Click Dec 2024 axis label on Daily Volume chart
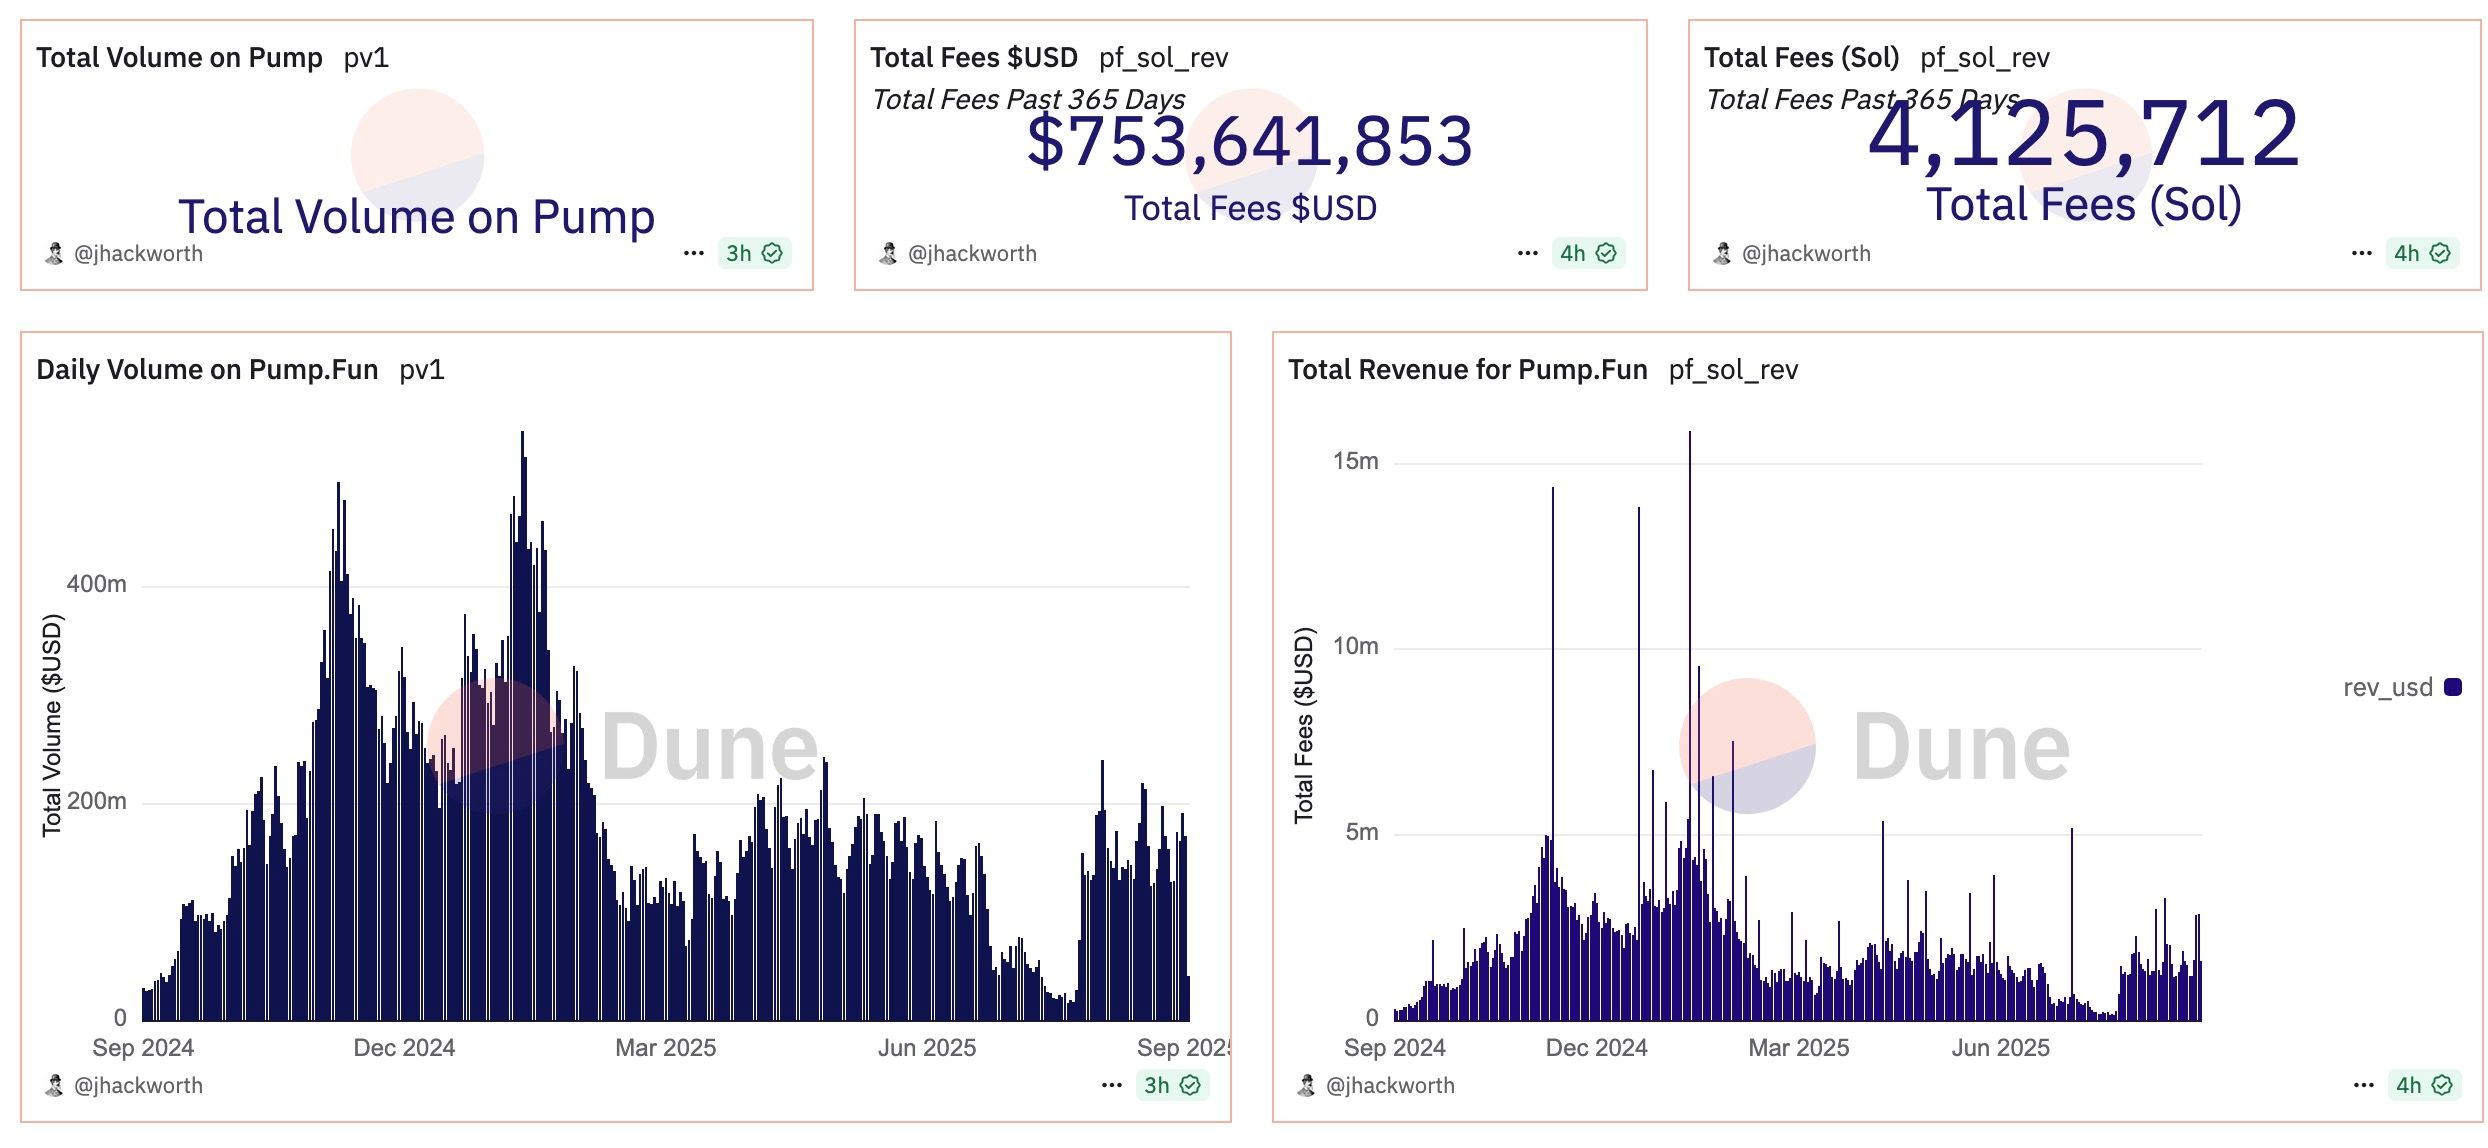The image size is (2488, 1148). pos(404,1048)
